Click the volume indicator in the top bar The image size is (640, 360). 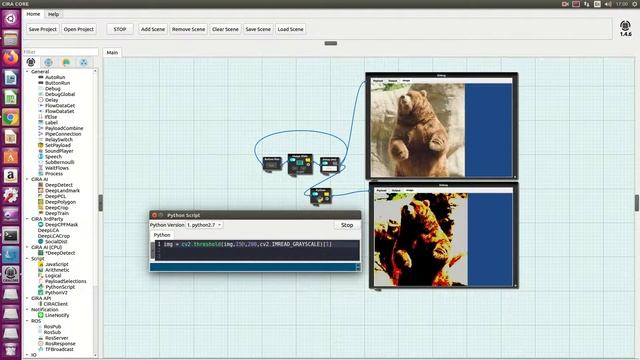[608, 4]
